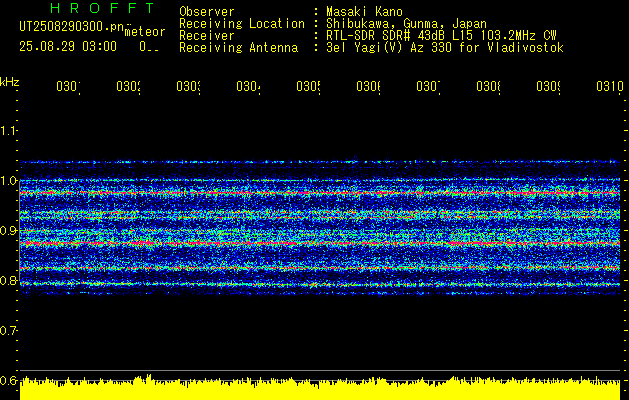Click the 'meteor' label
The height and width of the screenshot is (400, 629).
[x=145, y=32]
